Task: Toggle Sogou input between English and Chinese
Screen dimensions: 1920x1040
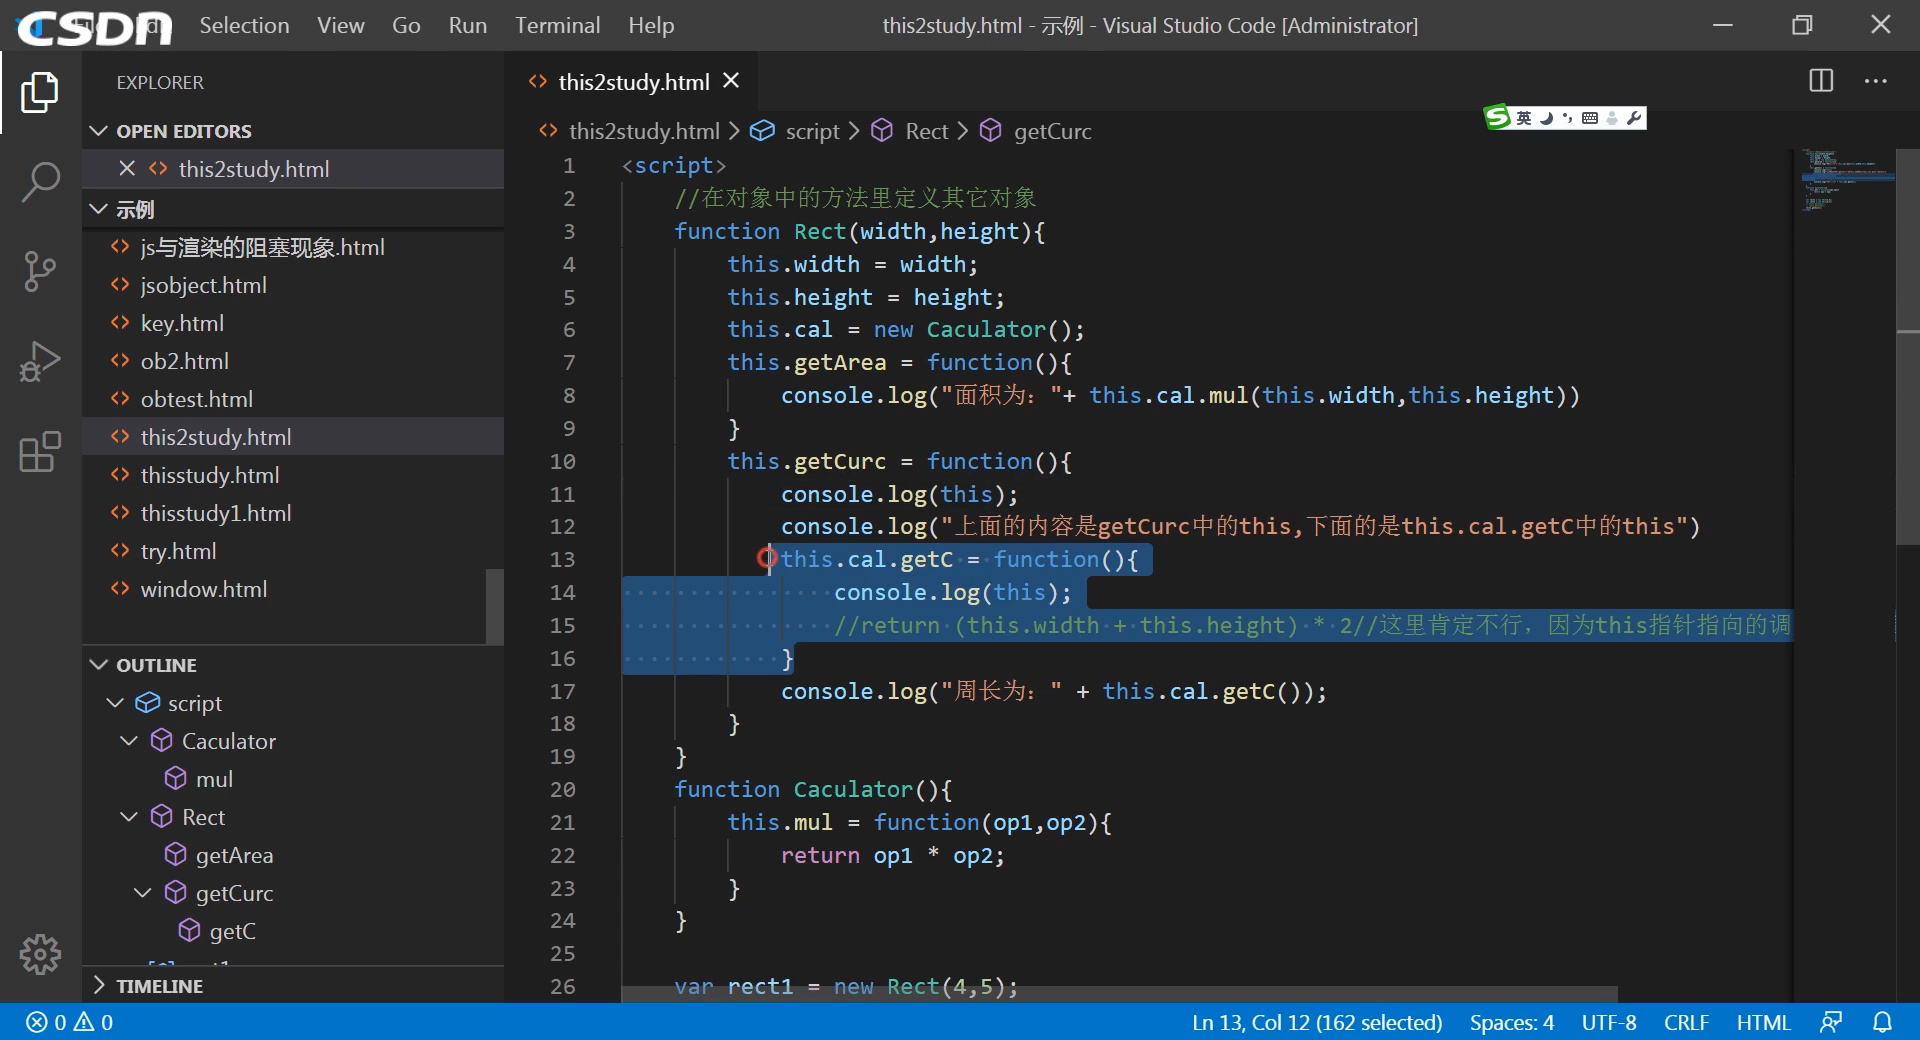Action: click(x=1523, y=117)
